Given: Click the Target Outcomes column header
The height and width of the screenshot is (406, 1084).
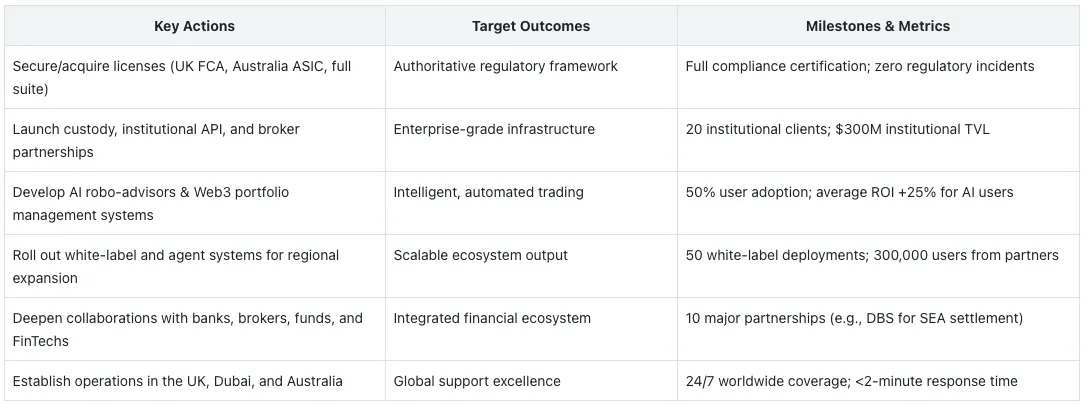Looking at the screenshot, I should click(x=531, y=26).
